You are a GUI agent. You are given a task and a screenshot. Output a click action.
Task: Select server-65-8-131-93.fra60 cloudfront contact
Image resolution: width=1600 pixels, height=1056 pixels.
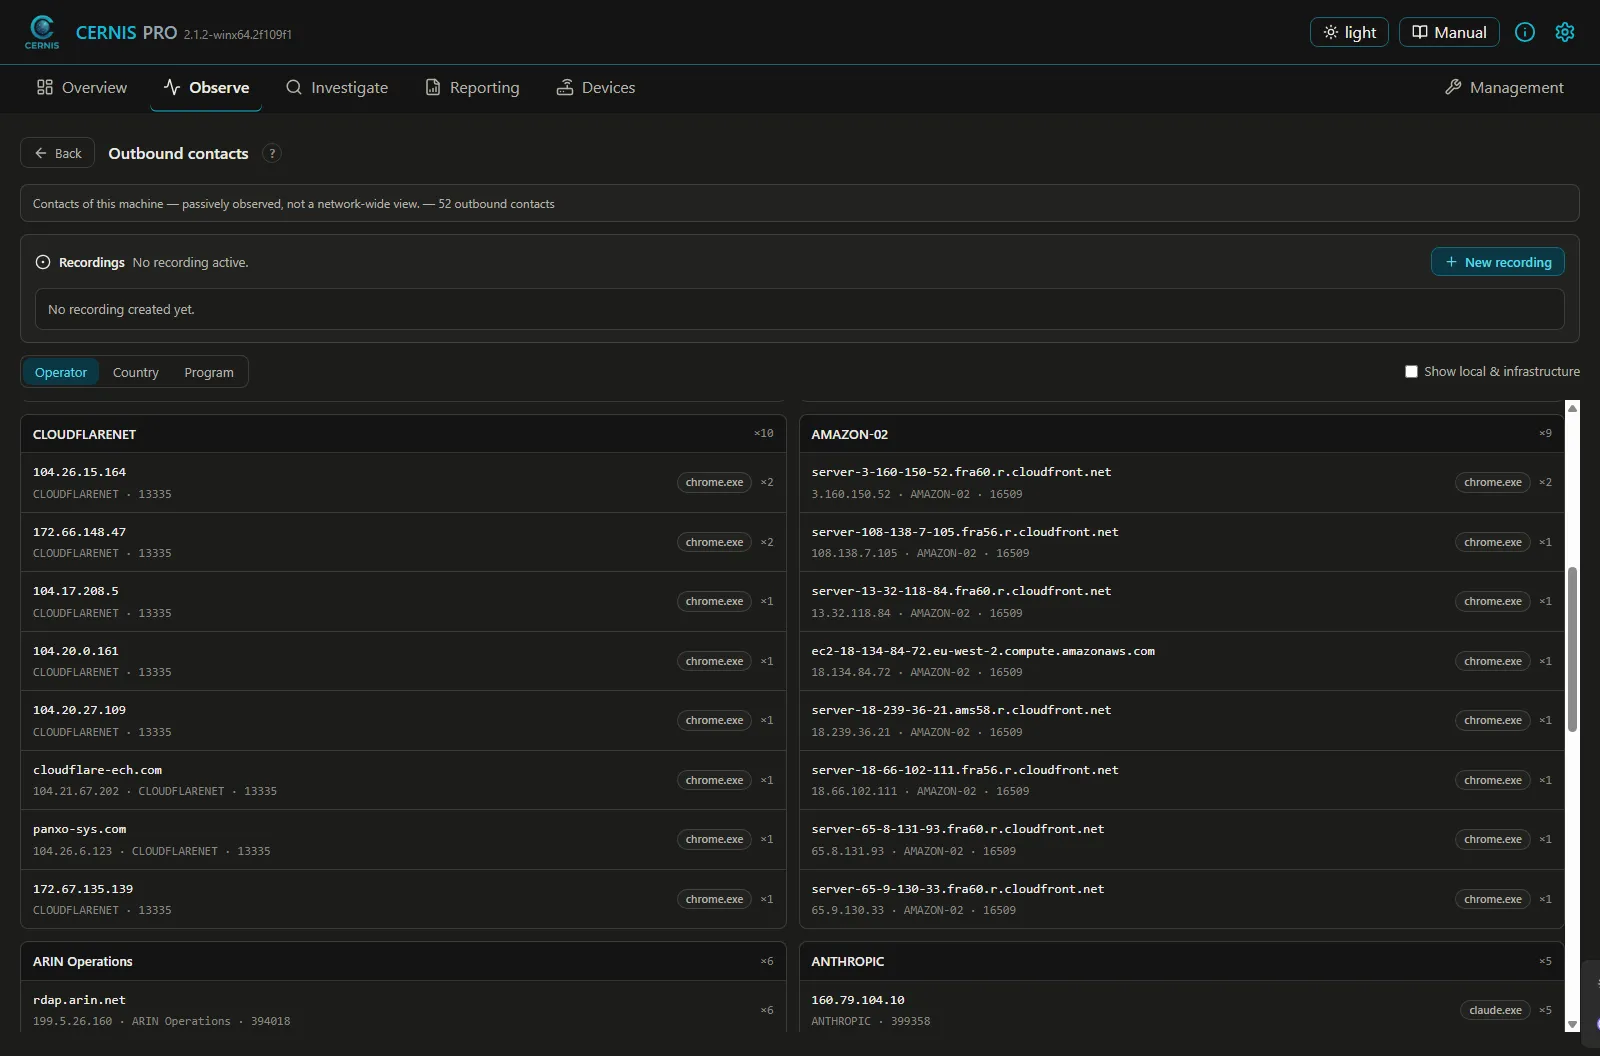pyautogui.click(x=1182, y=840)
